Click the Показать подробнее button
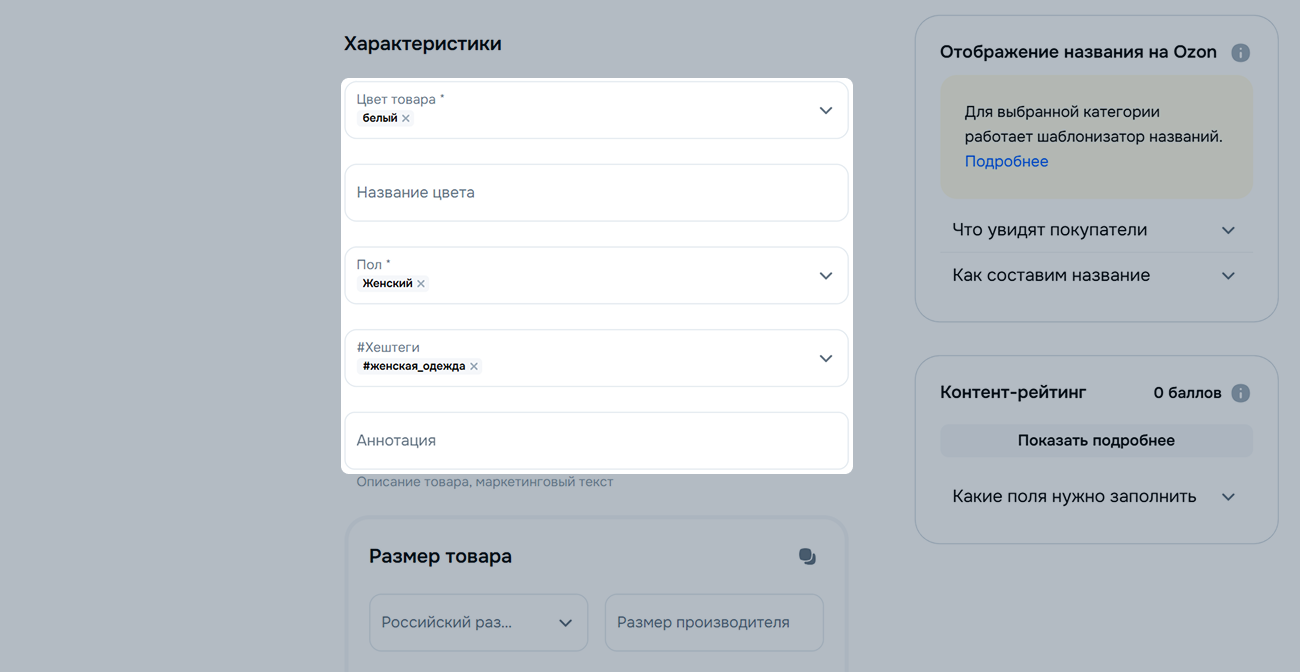This screenshot has width=1300, height=672. point(1095,441)
